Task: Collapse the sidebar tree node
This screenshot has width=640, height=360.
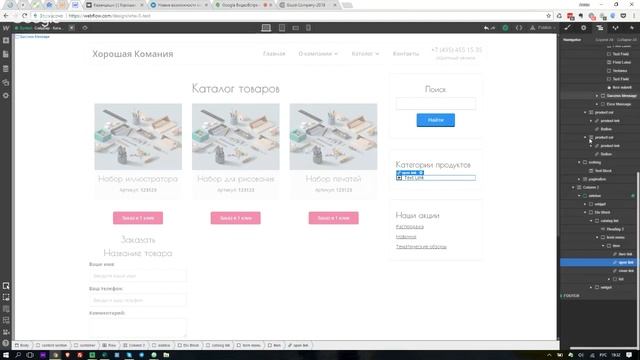Action: (x=579, y=196)
